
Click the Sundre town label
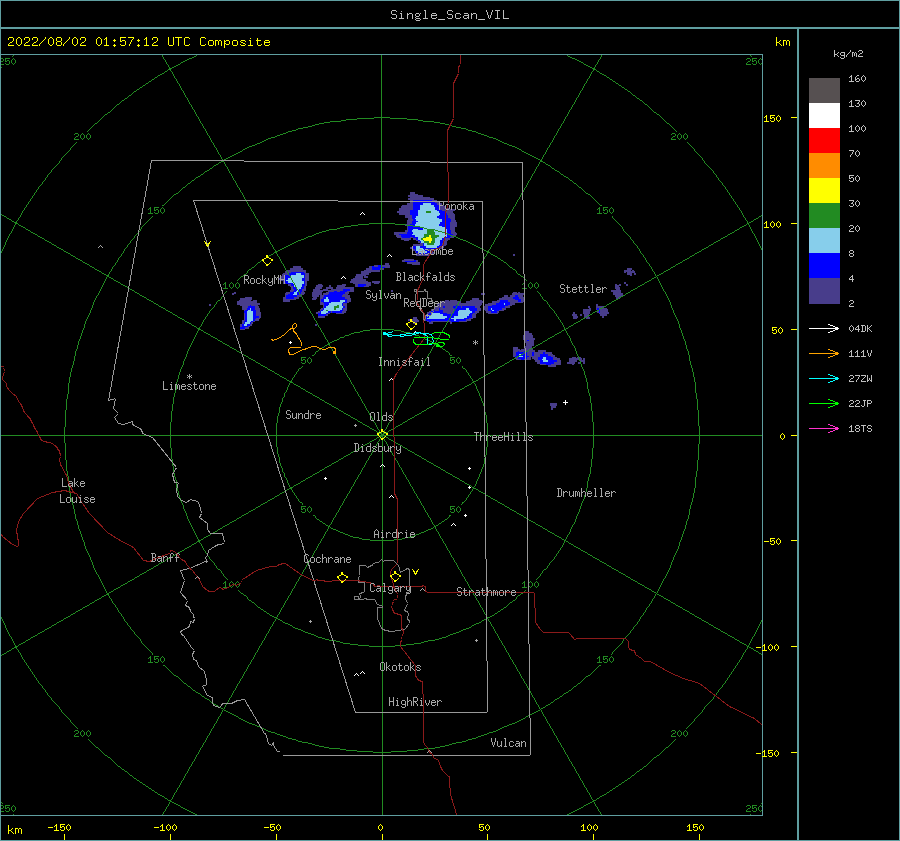pyautogui.click(x=303, y=415)
